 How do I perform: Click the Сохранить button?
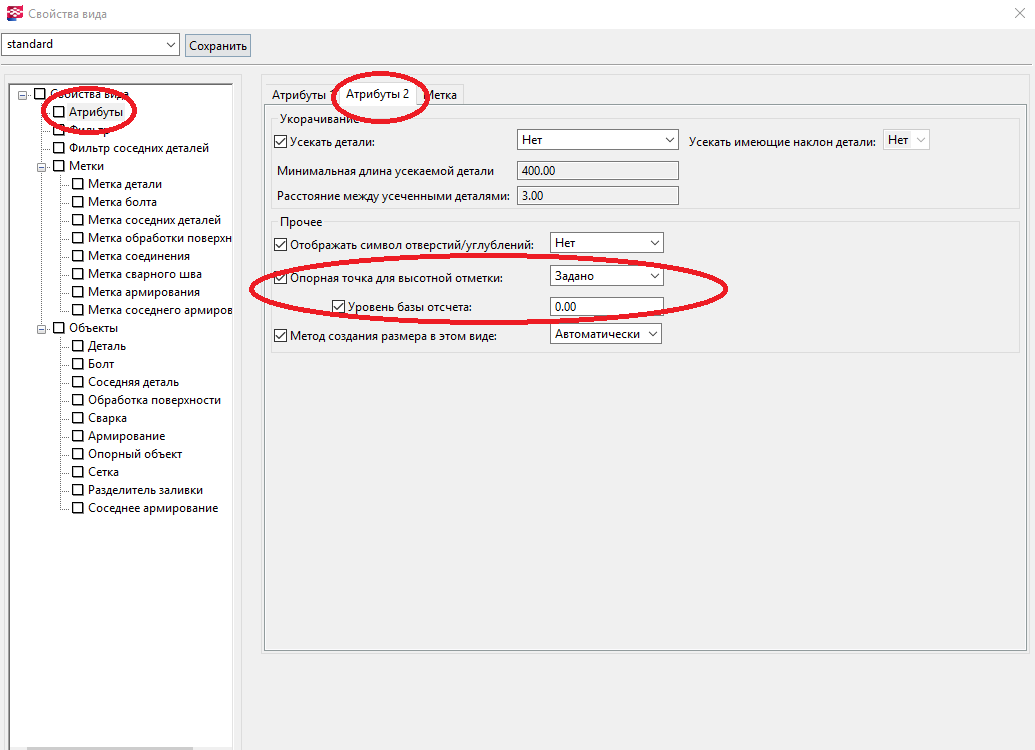[x=217, y=45]
